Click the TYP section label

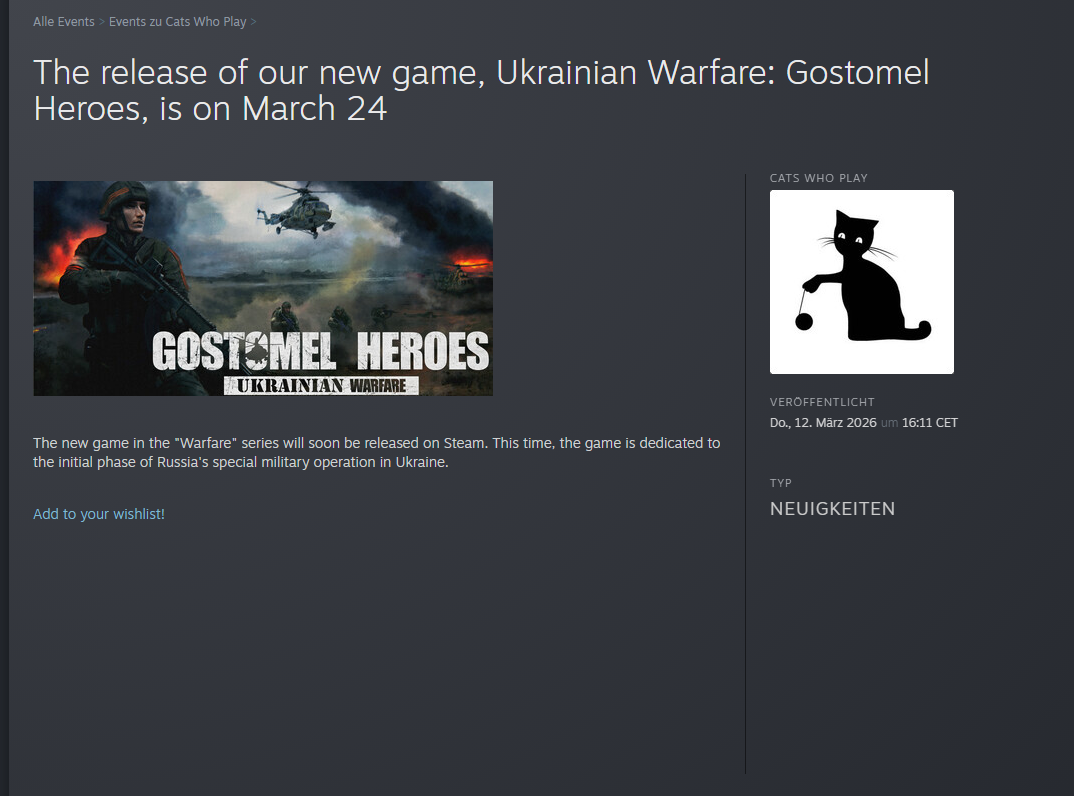pos(781,483)
